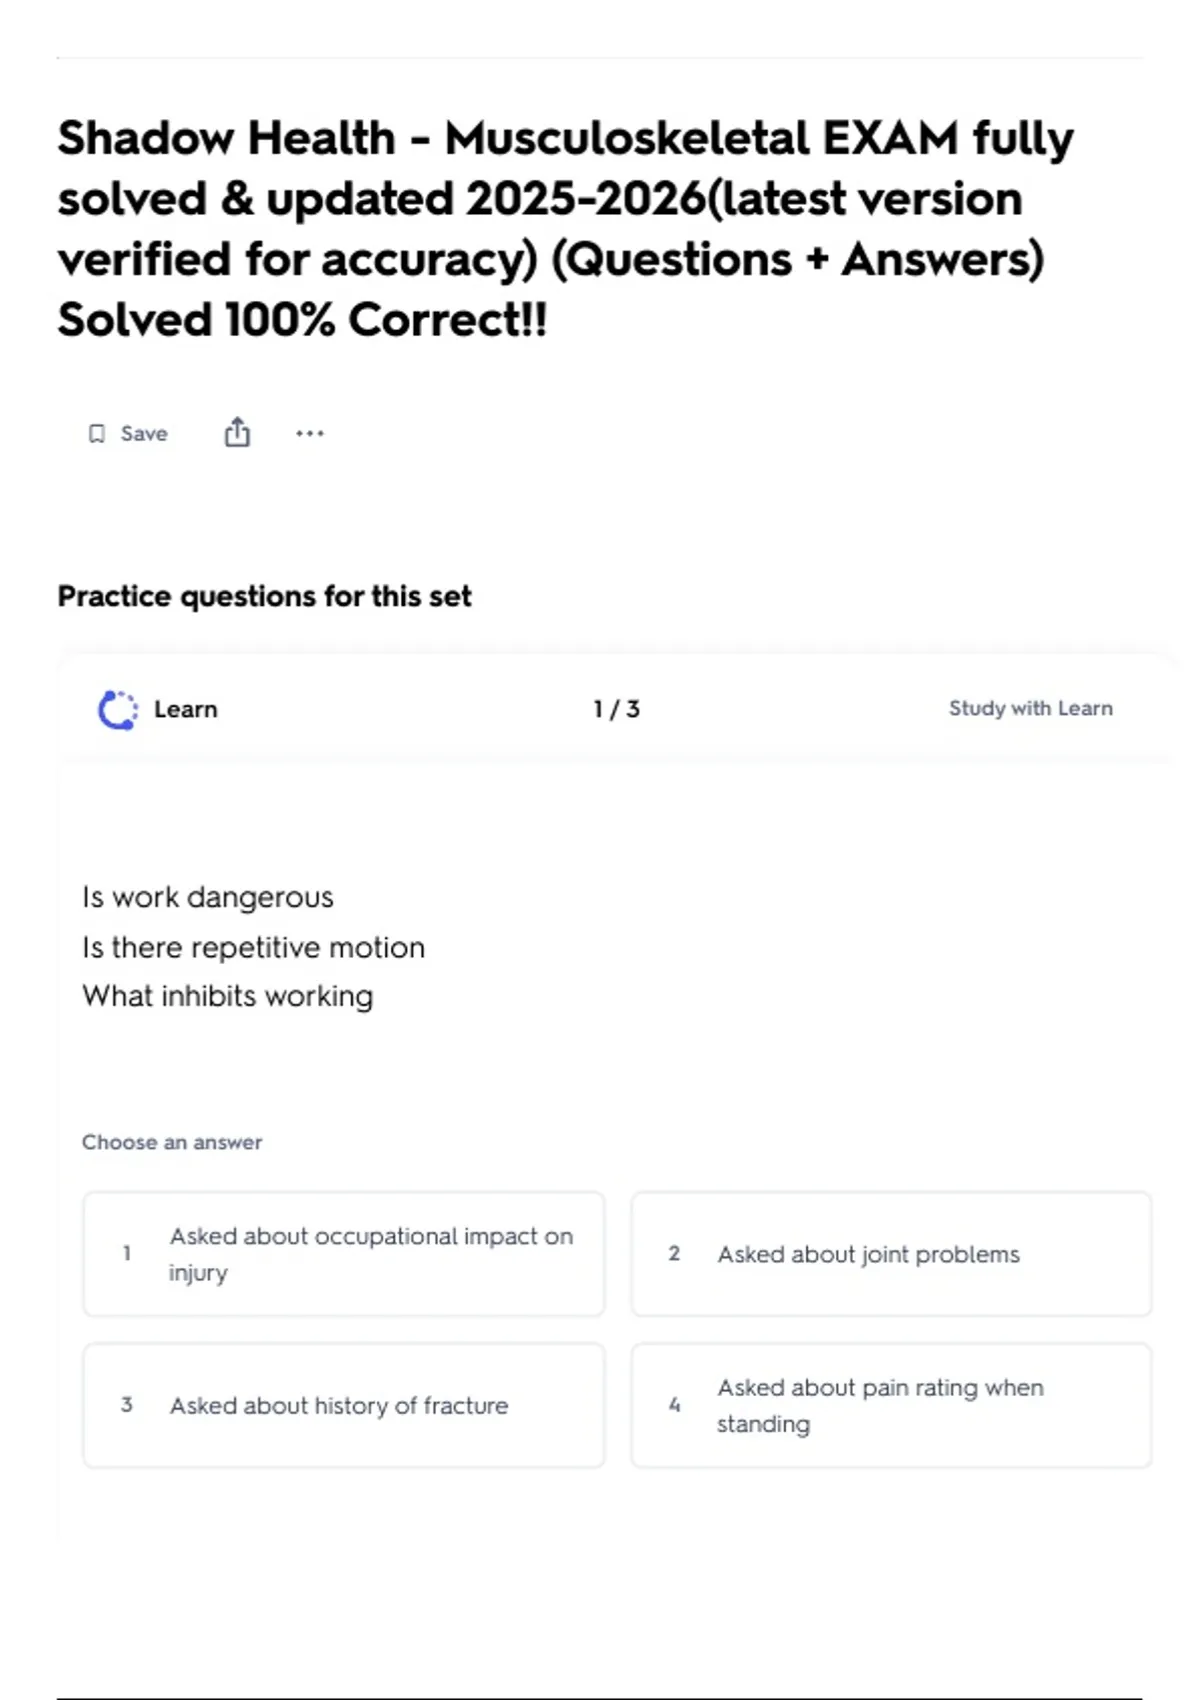
Task: Click the number 4 badge on the fourth answer
Action: (x=674, y=1405)
